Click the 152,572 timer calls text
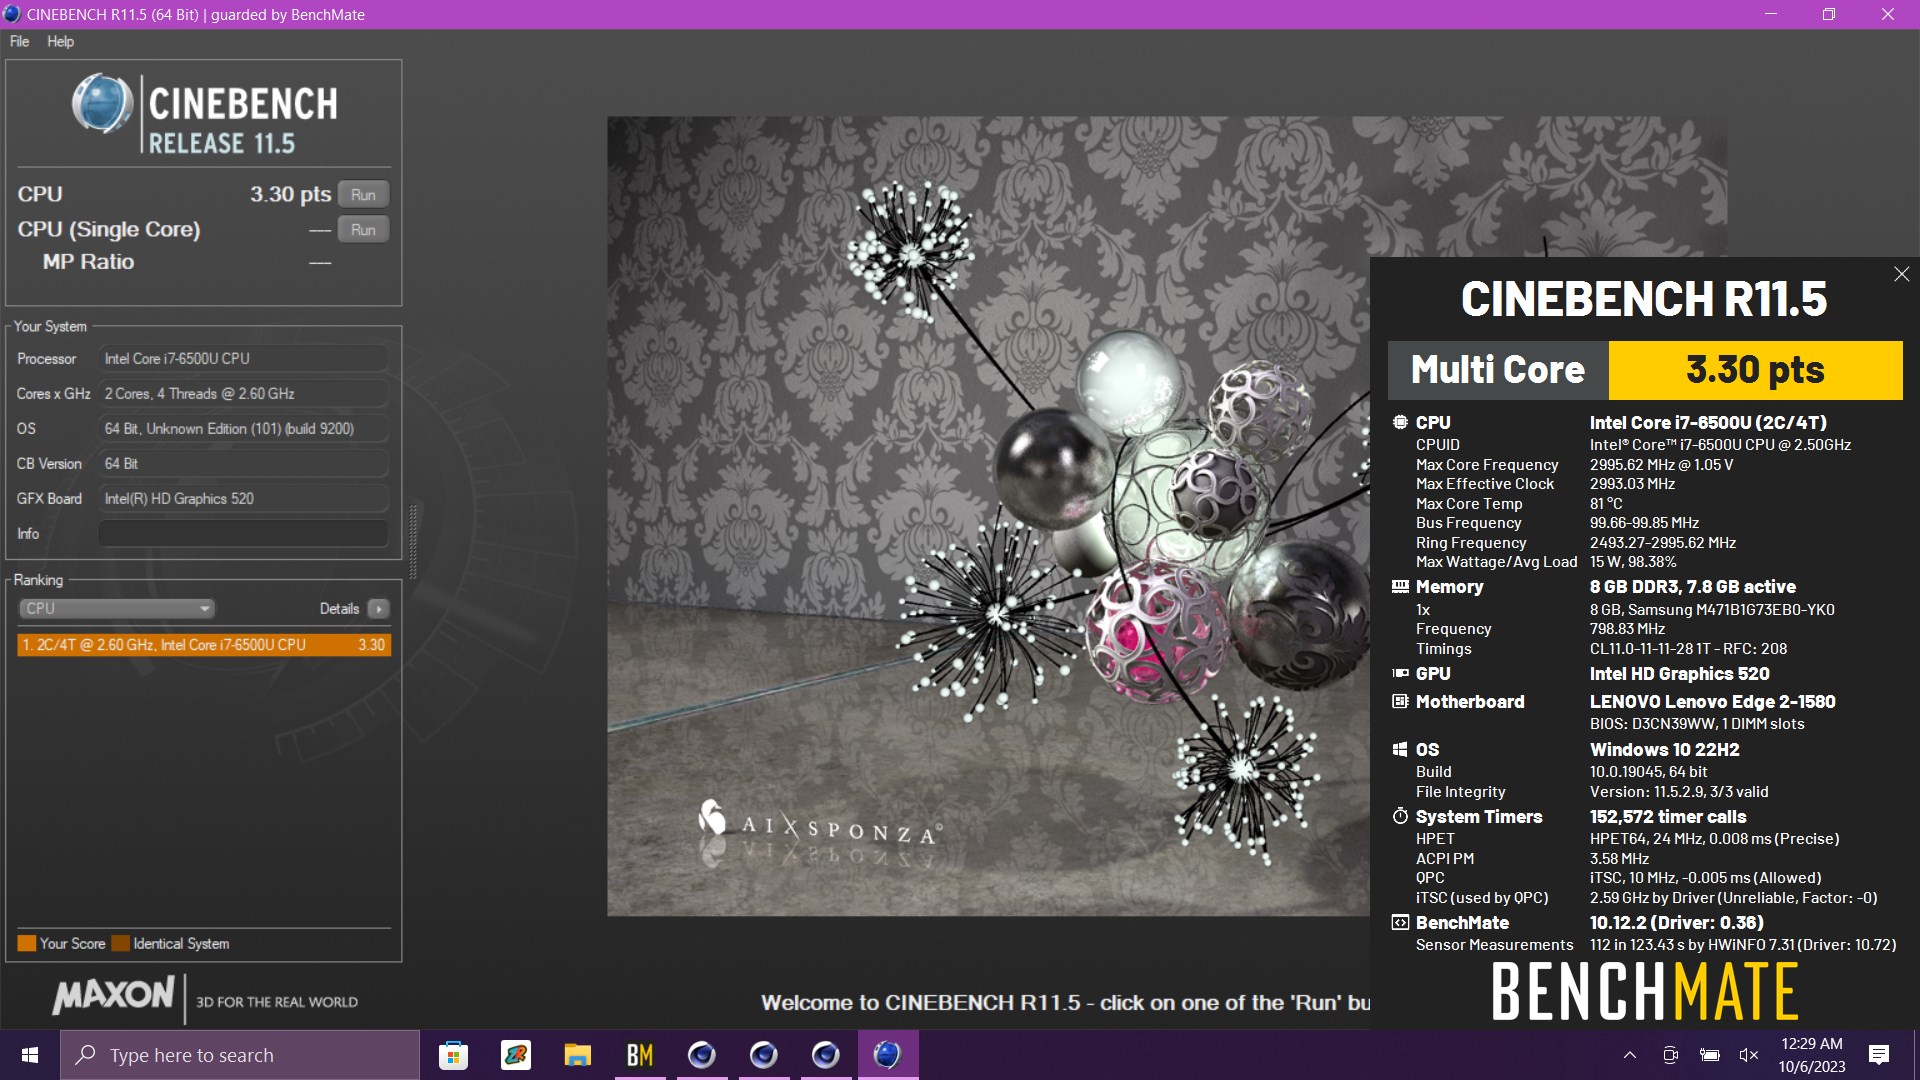The image size is (1920, 1080). click(x=1668, y=816)
